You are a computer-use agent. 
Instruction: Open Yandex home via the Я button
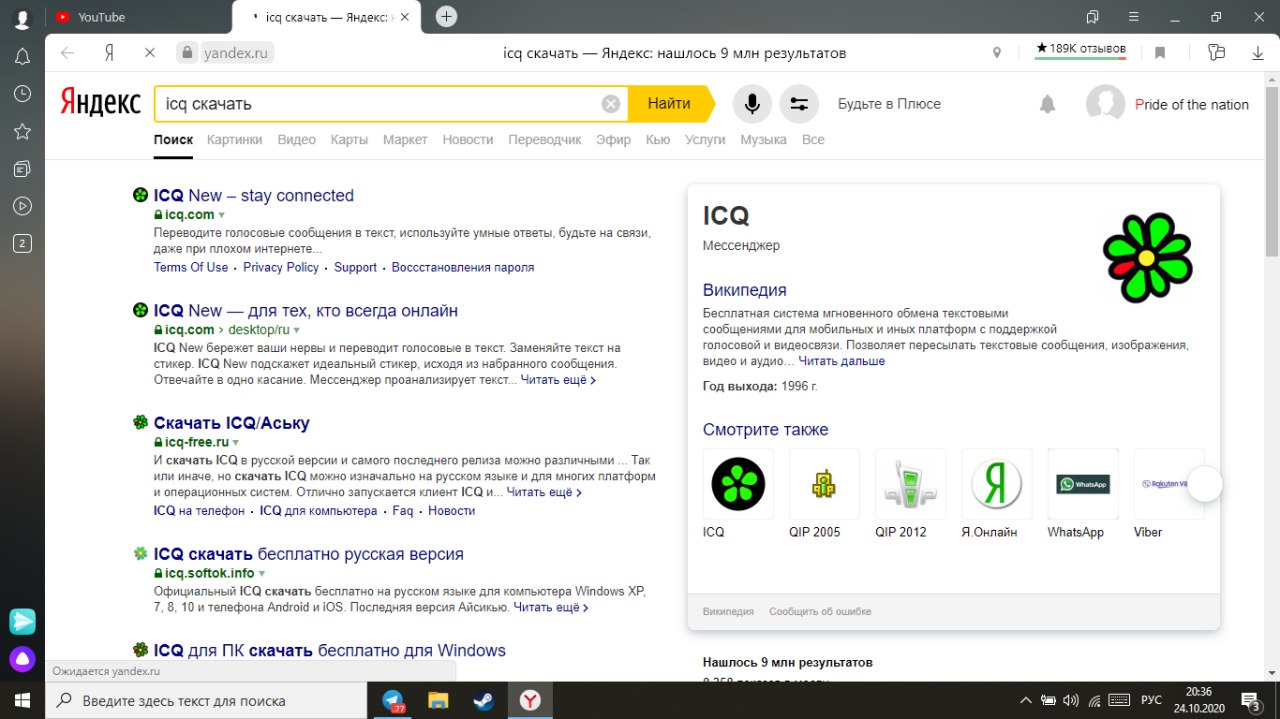(109, 53)
